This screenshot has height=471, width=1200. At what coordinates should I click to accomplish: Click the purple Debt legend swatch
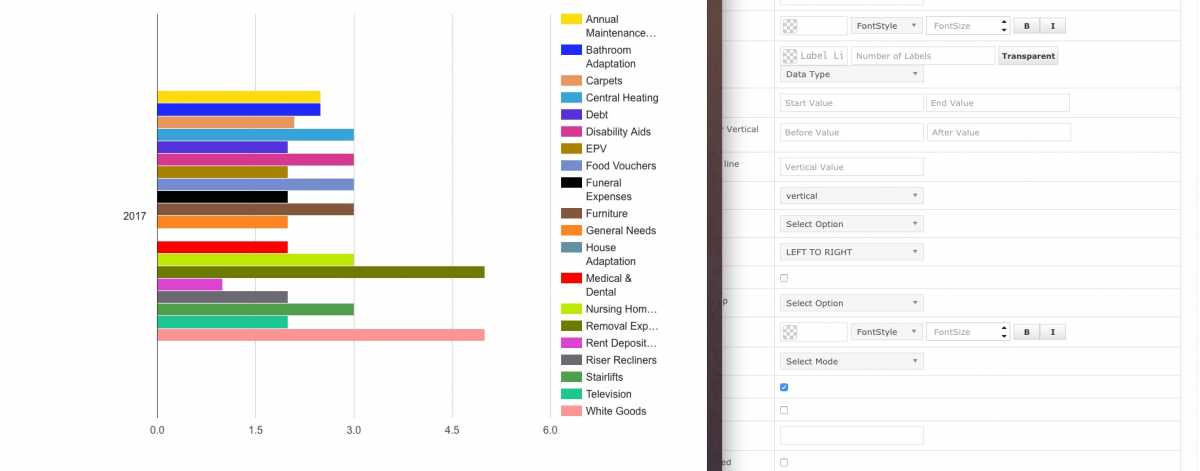[571, 115]
